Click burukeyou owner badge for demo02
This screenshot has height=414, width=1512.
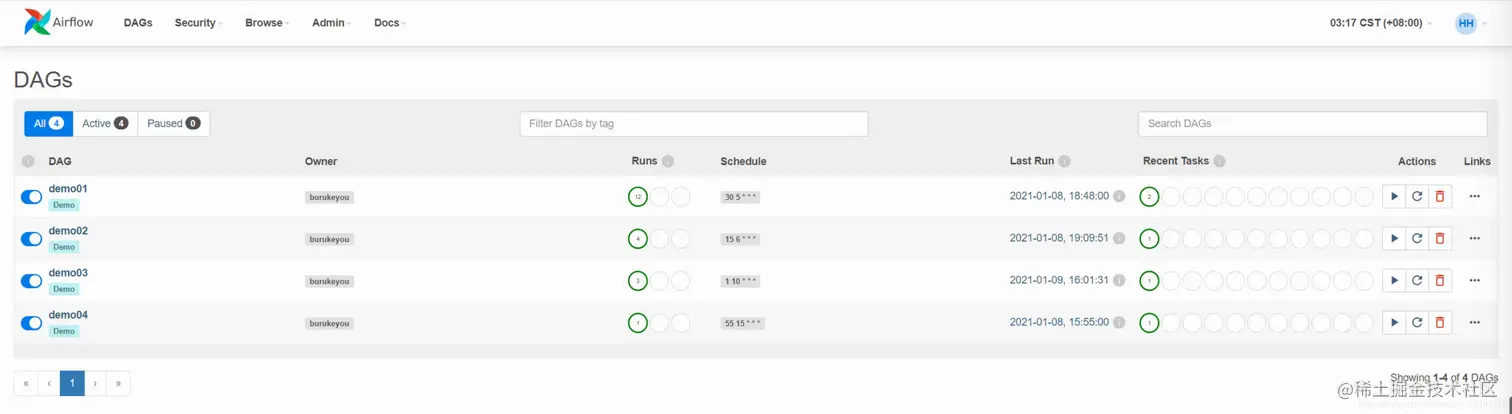click(x=329, y=239)
